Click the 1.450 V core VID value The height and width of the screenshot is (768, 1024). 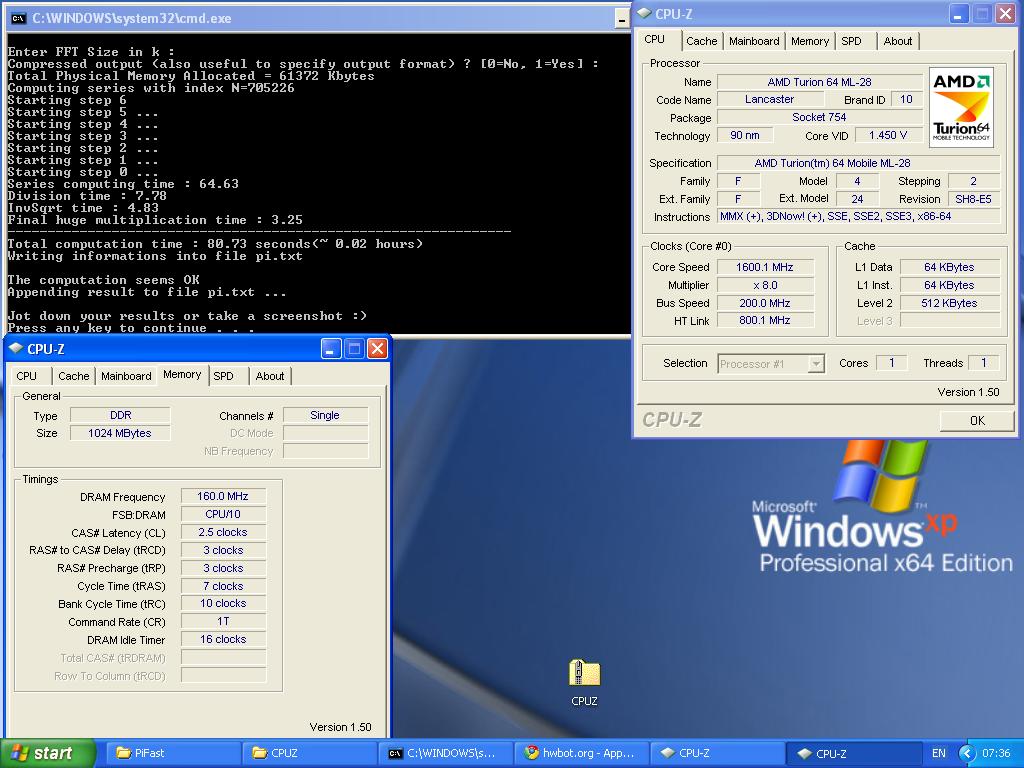[x=887, y=135]
